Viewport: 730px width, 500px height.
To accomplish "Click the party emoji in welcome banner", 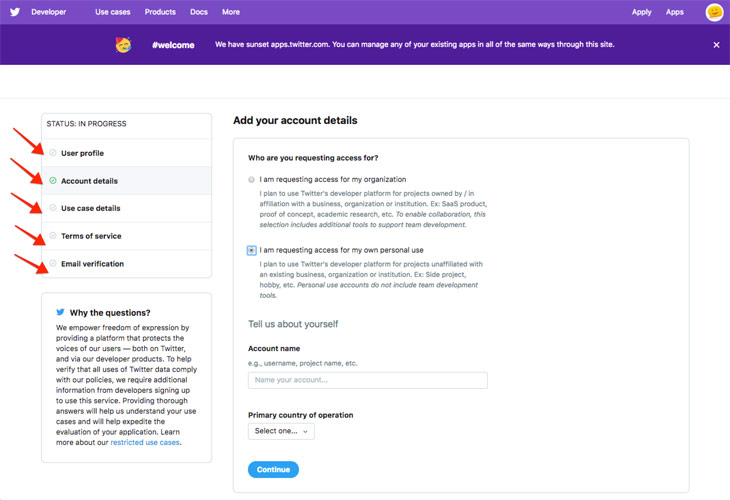I will (x=123, y=44).
